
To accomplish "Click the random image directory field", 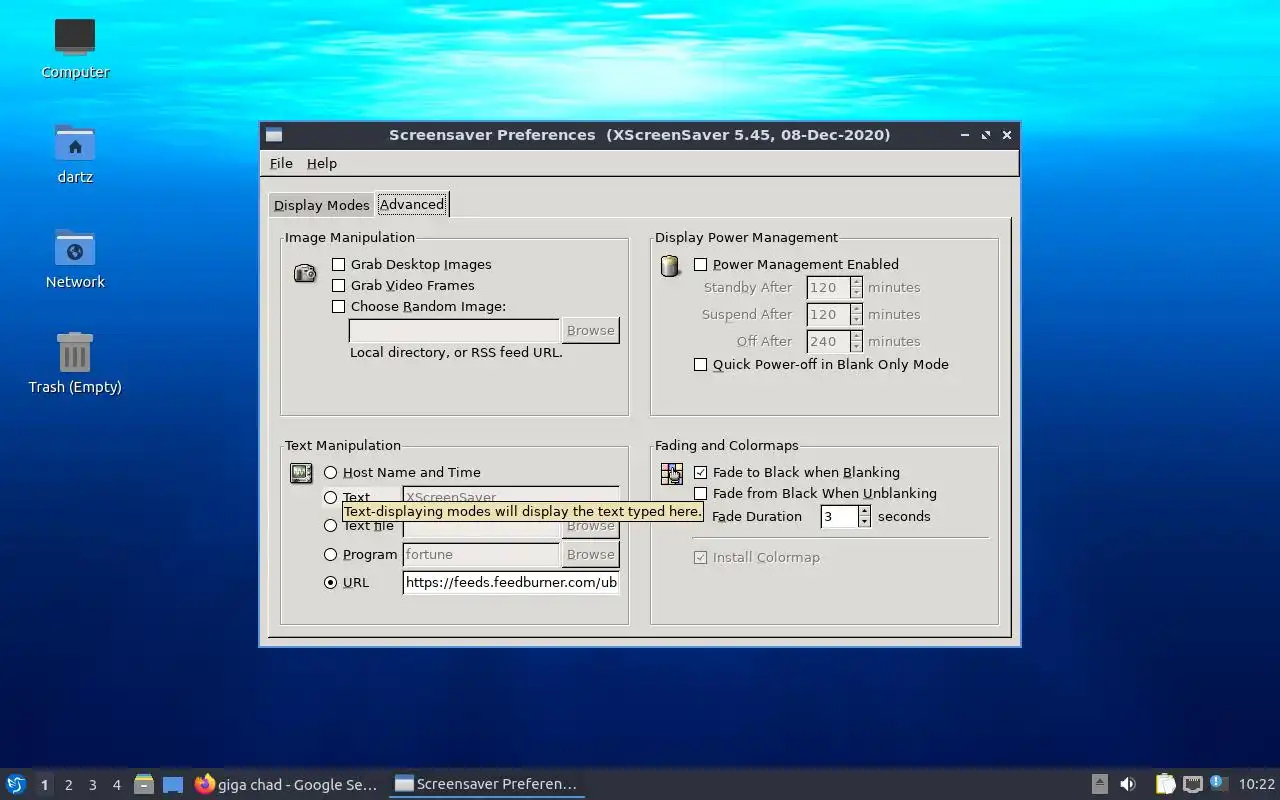I will point(454,331).
